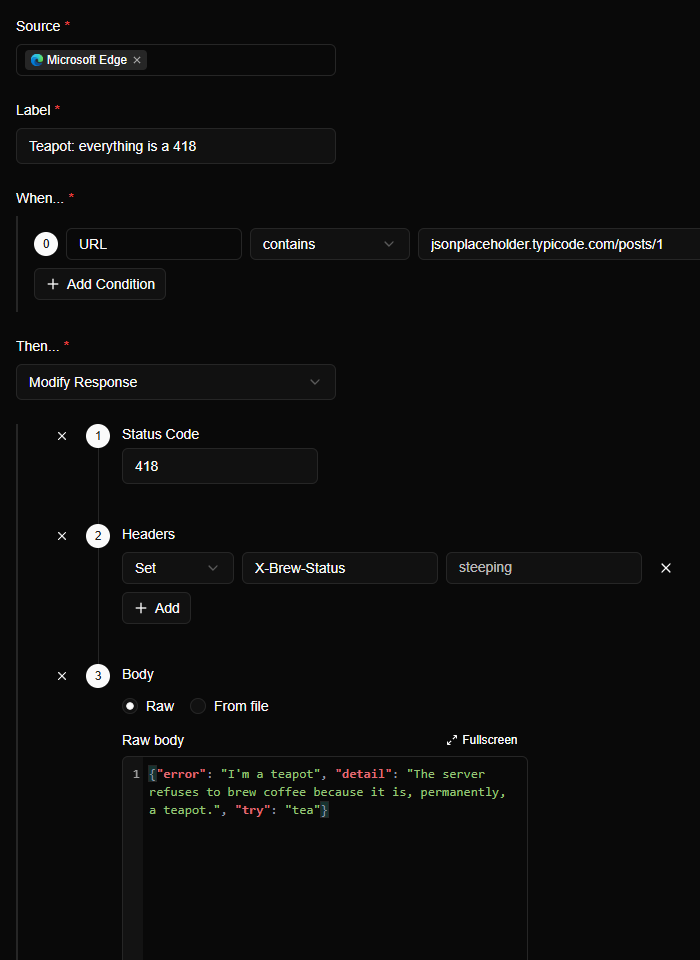Open the Set header operation dropdown

[178, 568]
